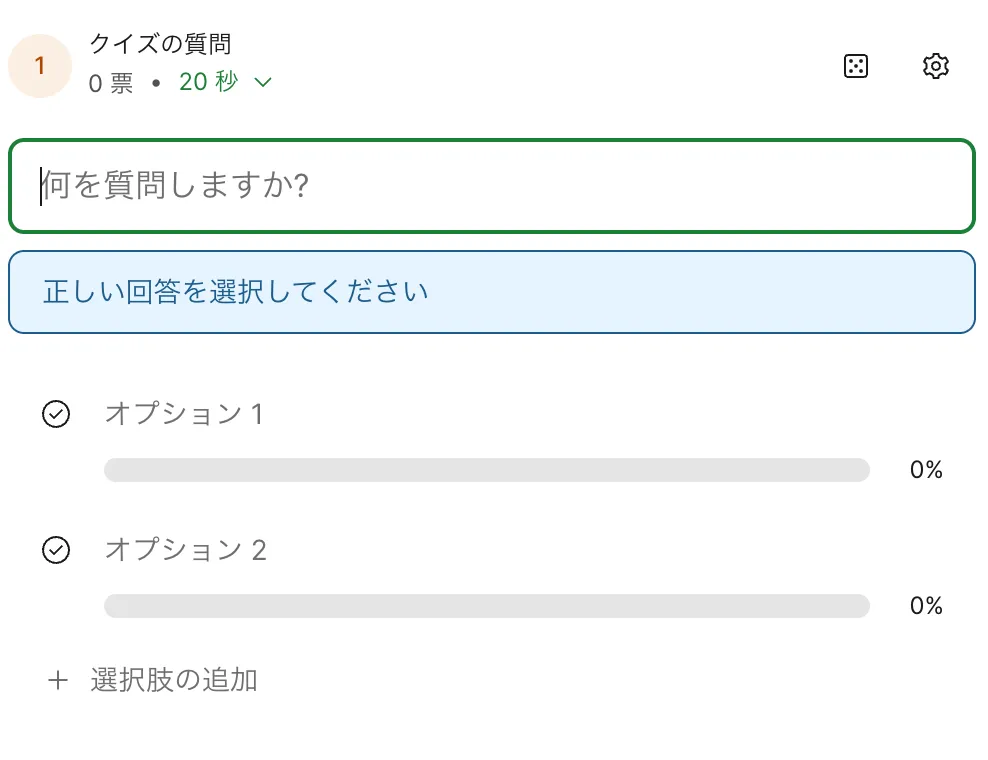Click the dice randomize icon
The width and height of the screenshot is (988, 760).
click(856, 66)
